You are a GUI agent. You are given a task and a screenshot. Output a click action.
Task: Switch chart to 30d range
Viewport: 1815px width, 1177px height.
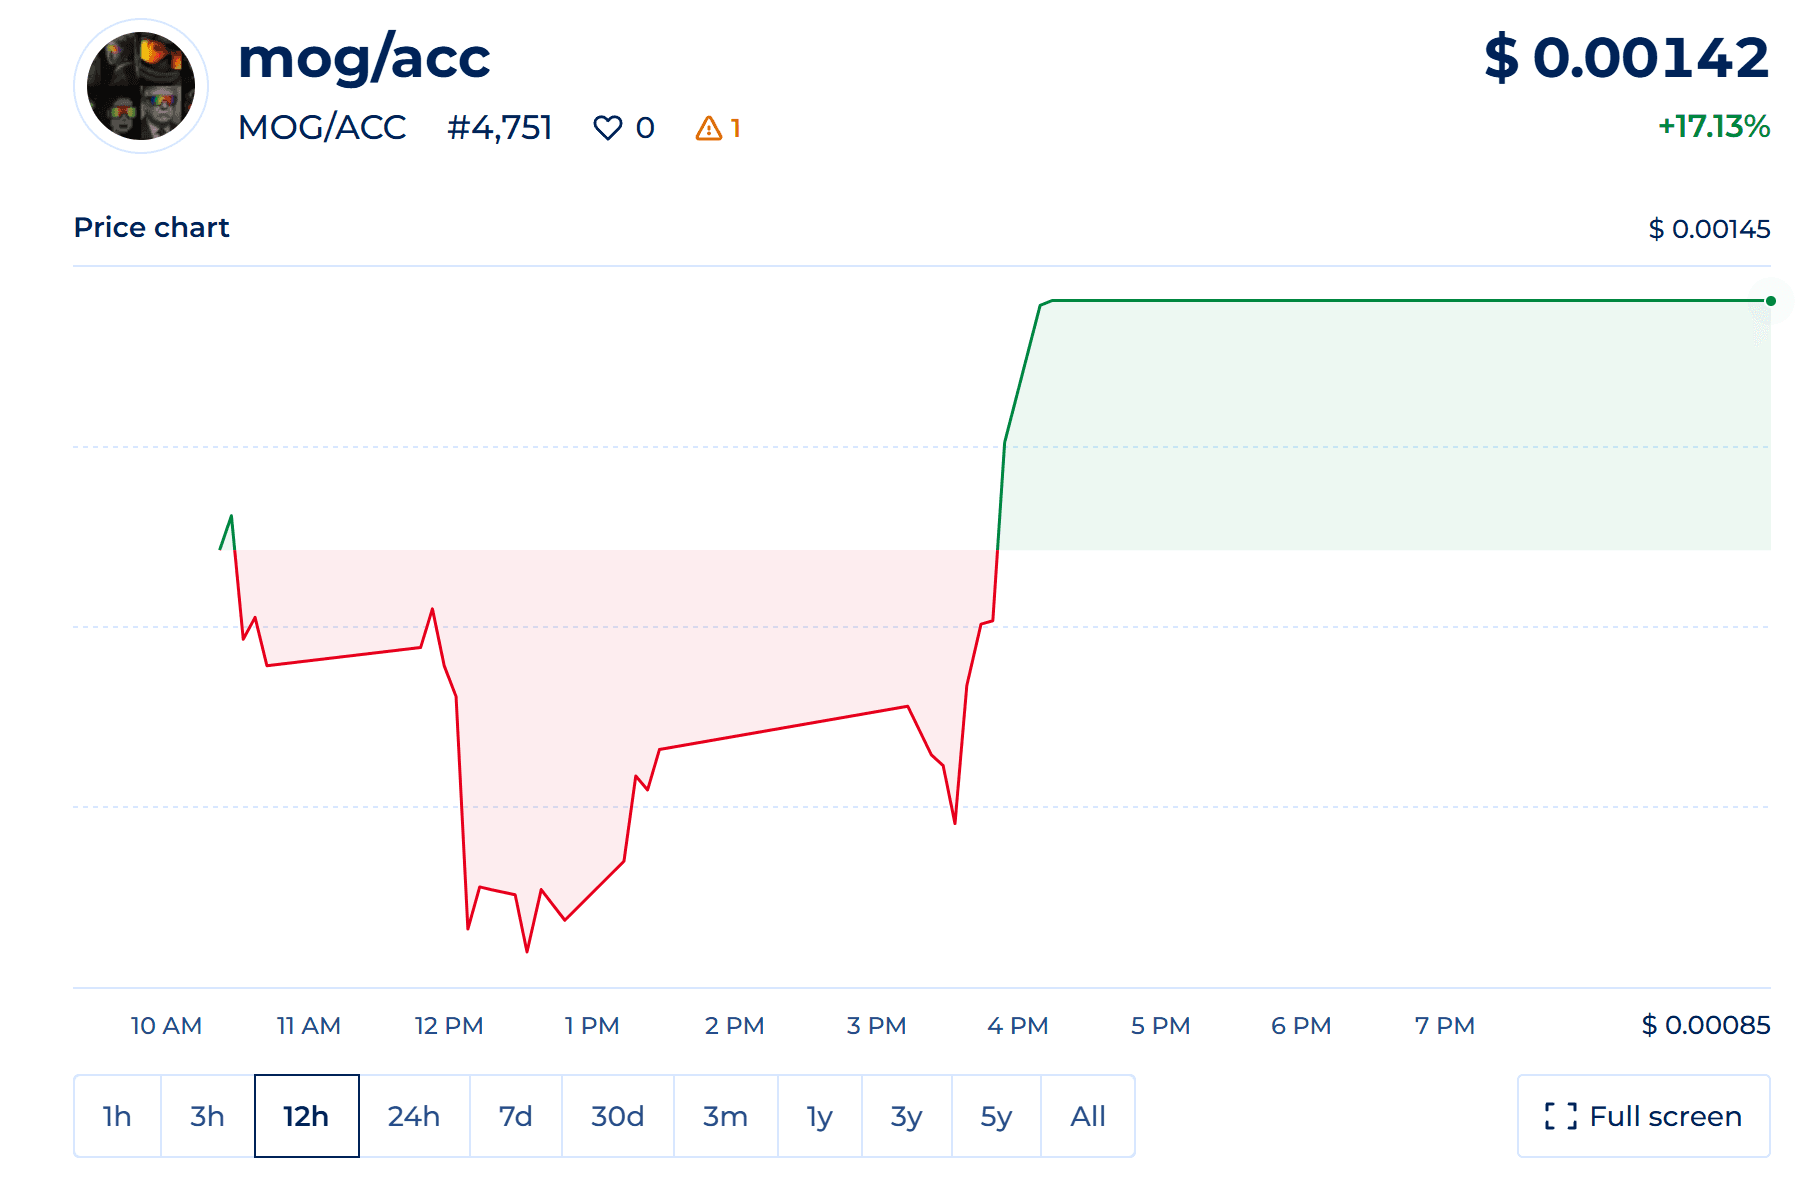617,1116
